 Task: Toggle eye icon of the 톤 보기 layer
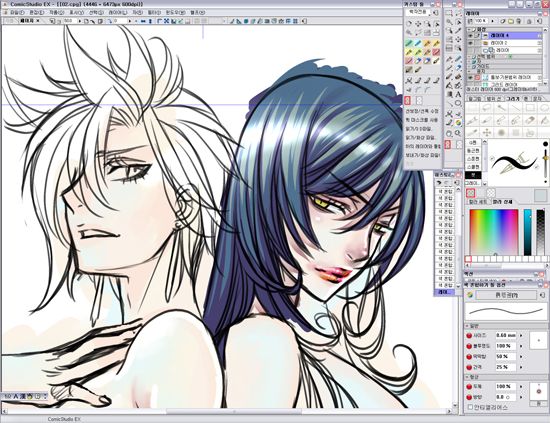(470, 78)
